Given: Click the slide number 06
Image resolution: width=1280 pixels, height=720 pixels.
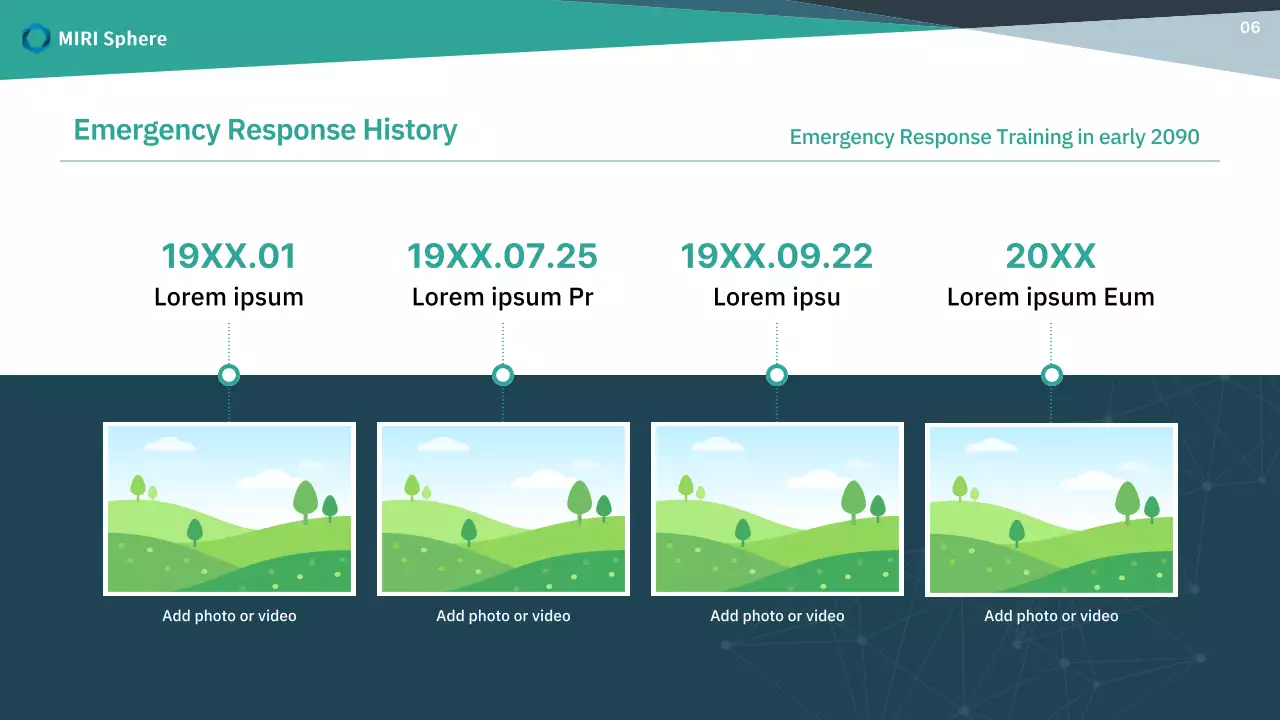Looking at the screenshot, I should tap(1250, 28).
